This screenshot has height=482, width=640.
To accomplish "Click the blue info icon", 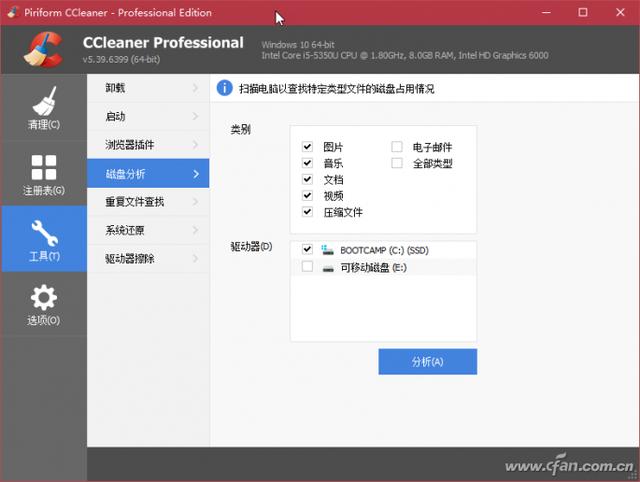I will (x=224, y=88).
